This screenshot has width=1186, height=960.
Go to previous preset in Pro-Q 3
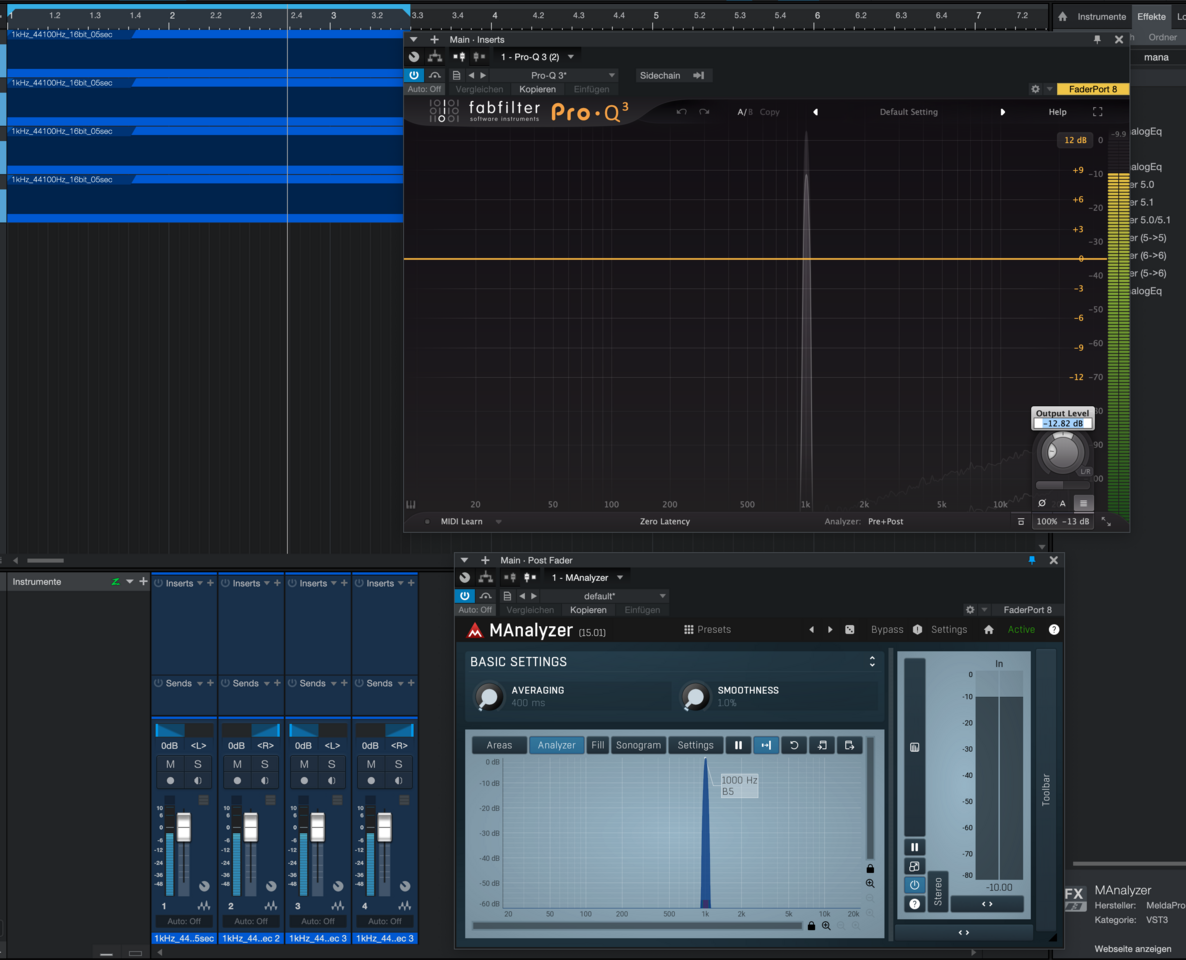pyautogui.click(x=815, y=112)
